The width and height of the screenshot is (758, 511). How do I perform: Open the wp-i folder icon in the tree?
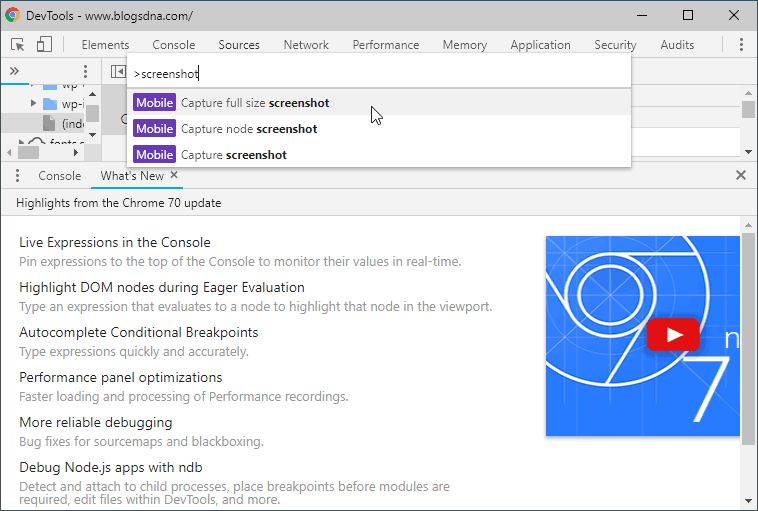click(x=50, y=103)
